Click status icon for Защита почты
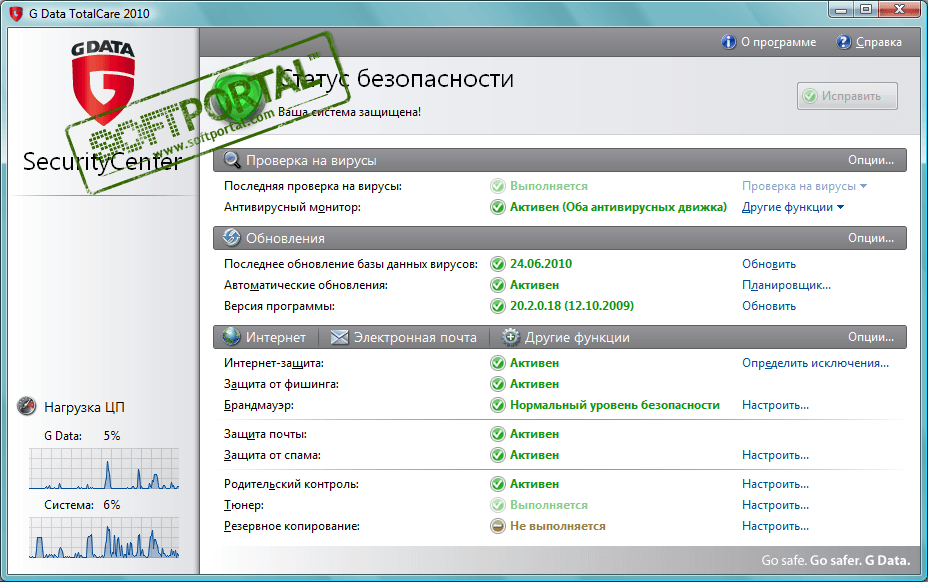 pos(498,434)
